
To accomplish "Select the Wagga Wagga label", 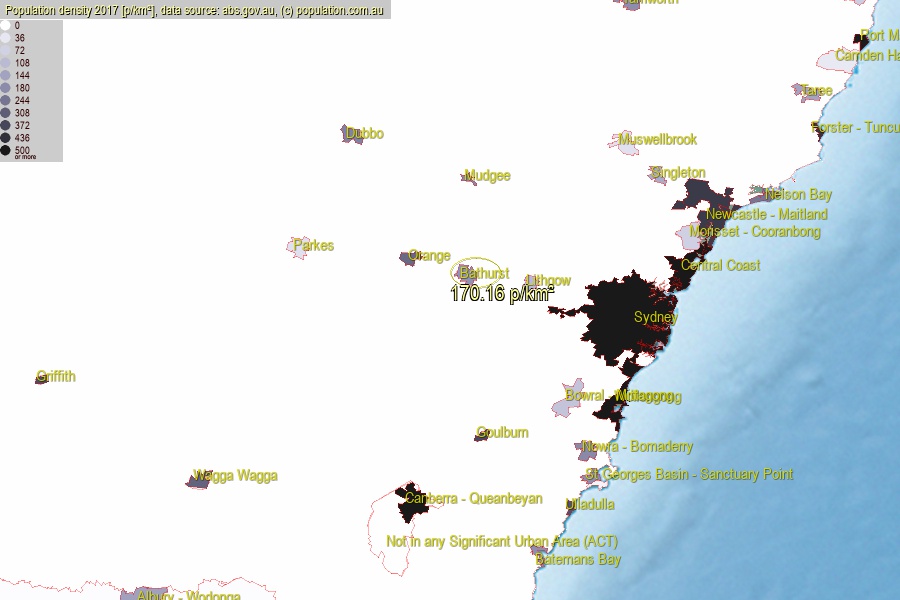I will 235,476.
